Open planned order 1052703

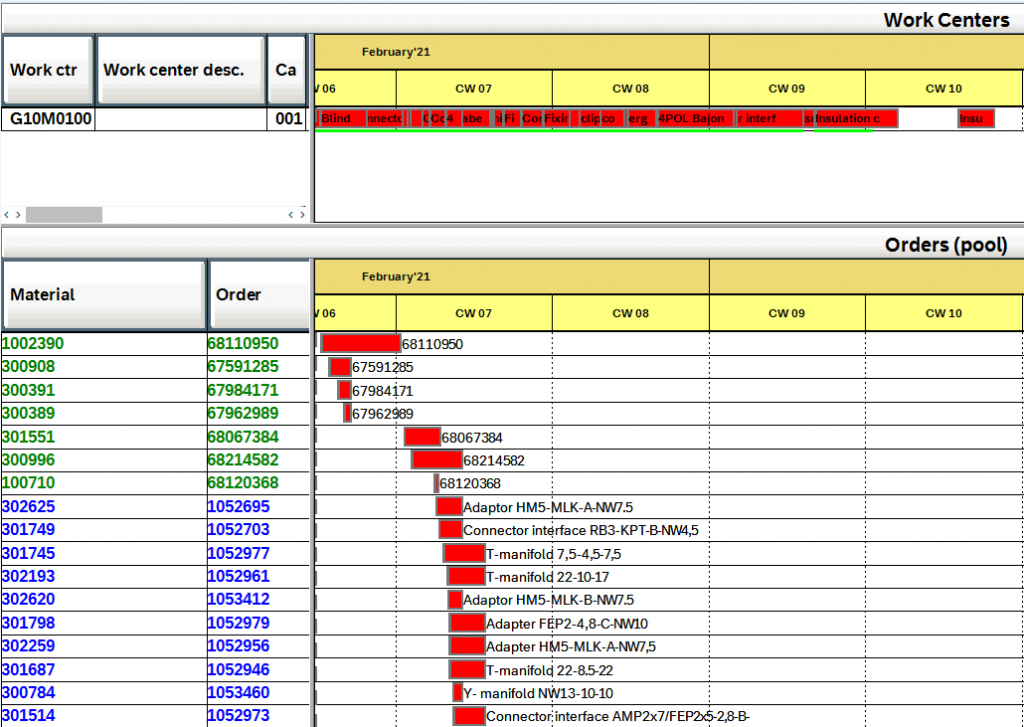[238, 530]
